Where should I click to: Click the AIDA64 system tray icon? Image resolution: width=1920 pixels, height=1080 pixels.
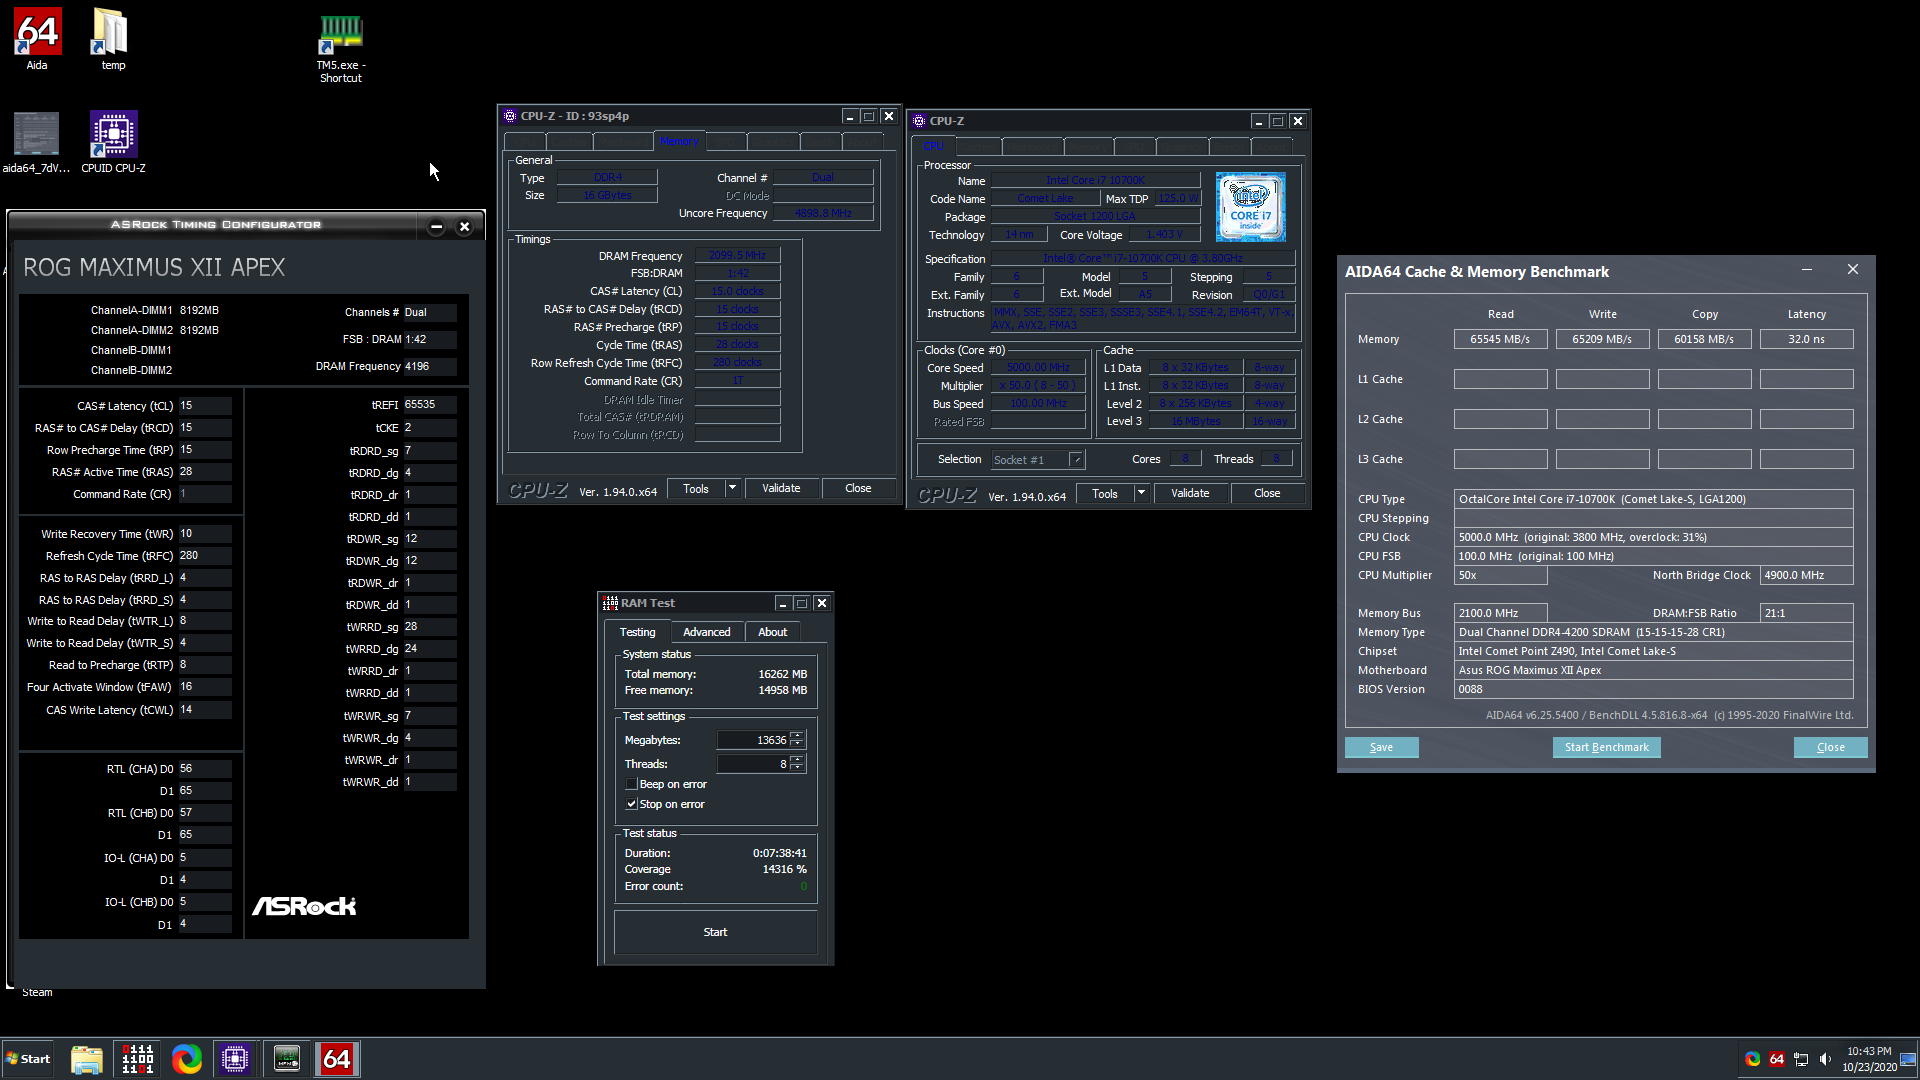pyautogui.click(x=1777, y=1059)
